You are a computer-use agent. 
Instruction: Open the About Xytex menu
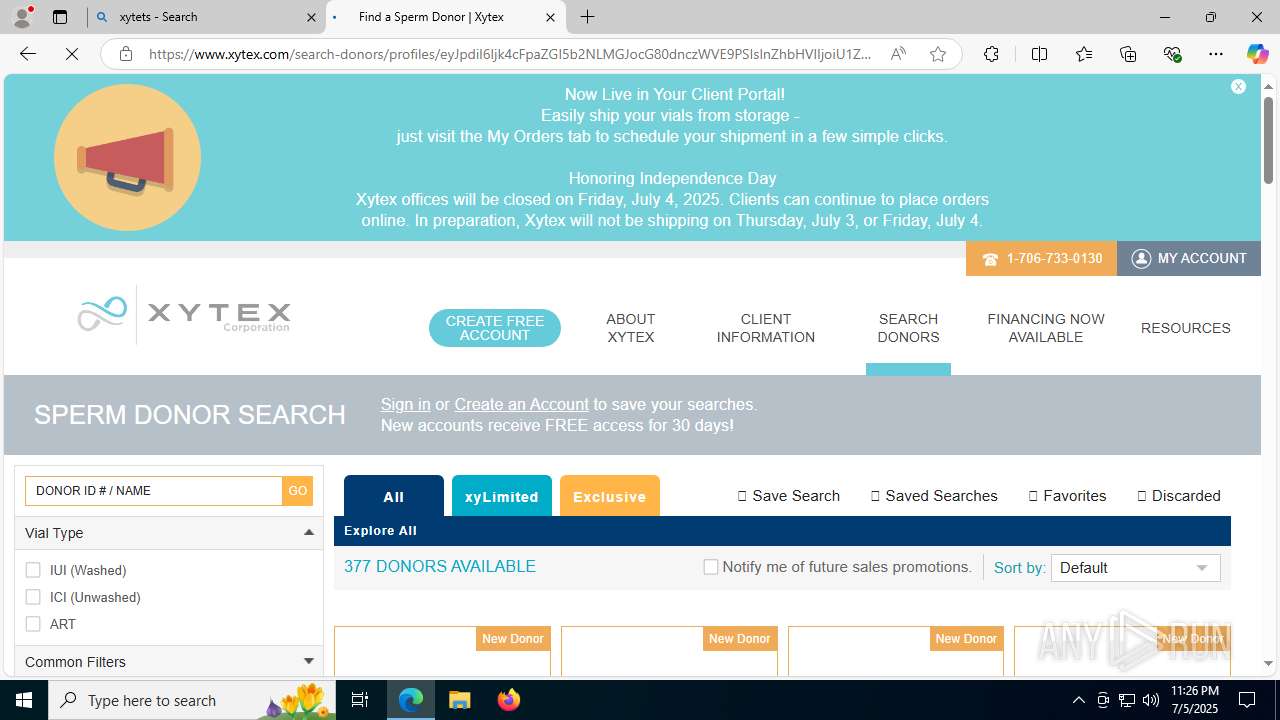click(x=631, y=328)
